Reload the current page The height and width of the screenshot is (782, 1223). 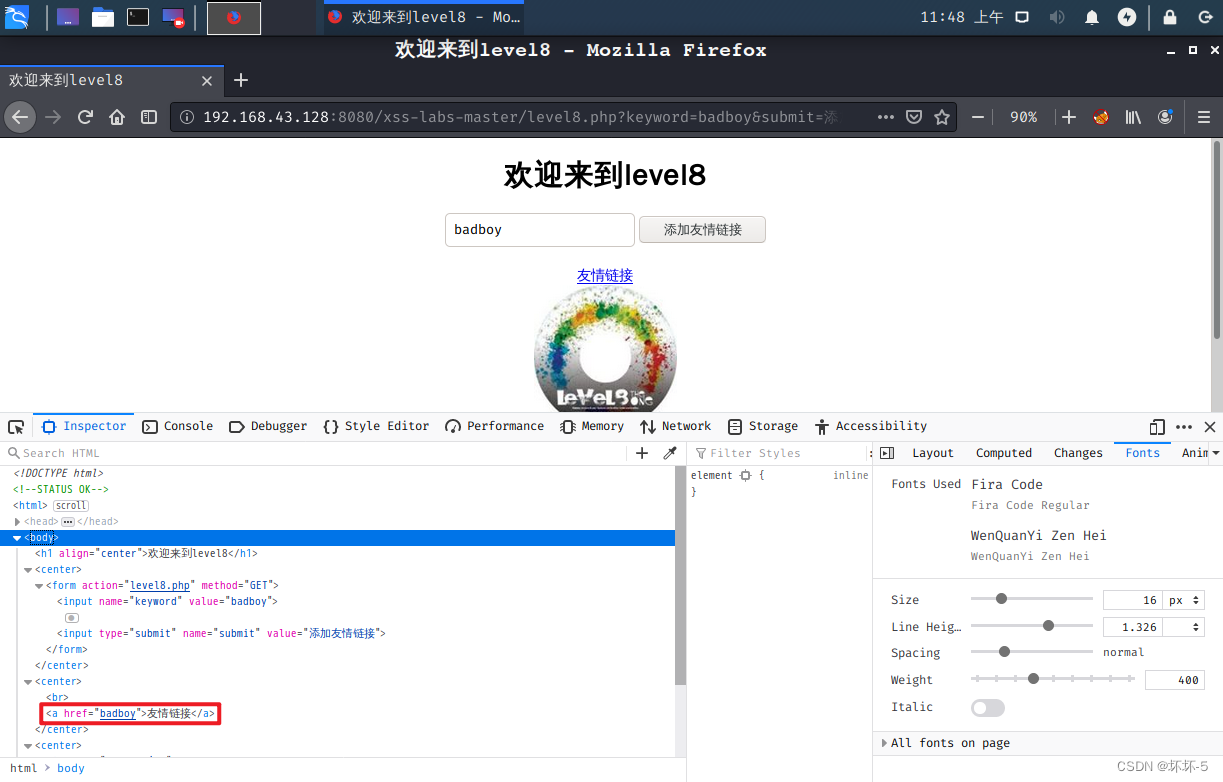[84, 116]
